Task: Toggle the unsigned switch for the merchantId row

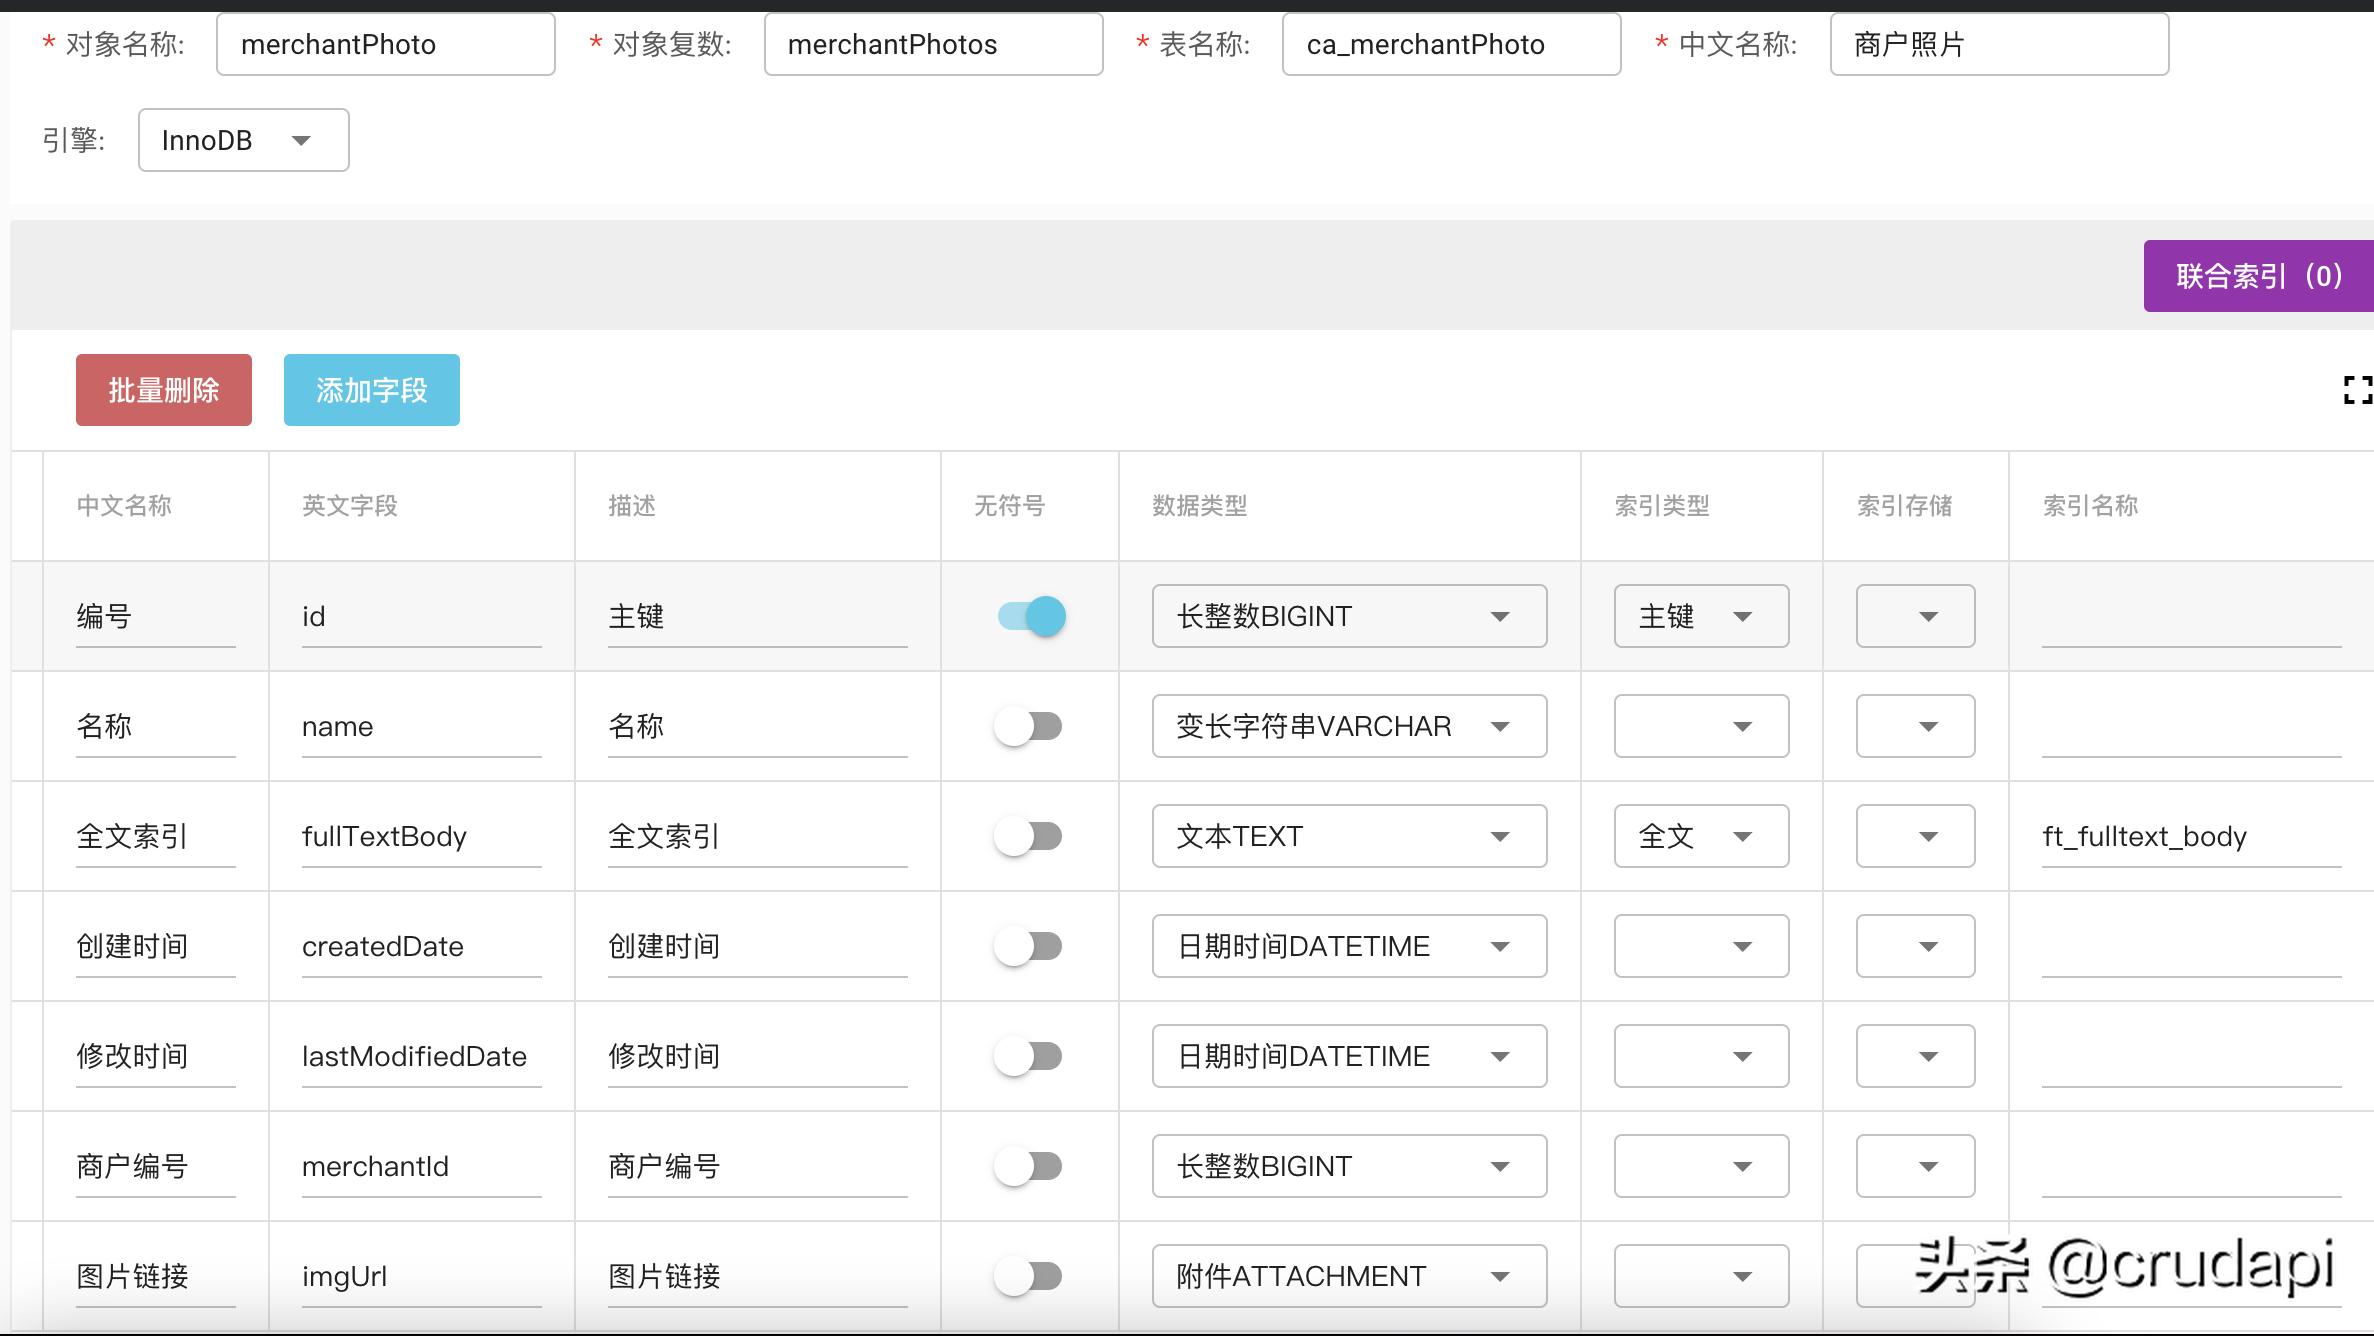Action: [x=1029, y=1166]
